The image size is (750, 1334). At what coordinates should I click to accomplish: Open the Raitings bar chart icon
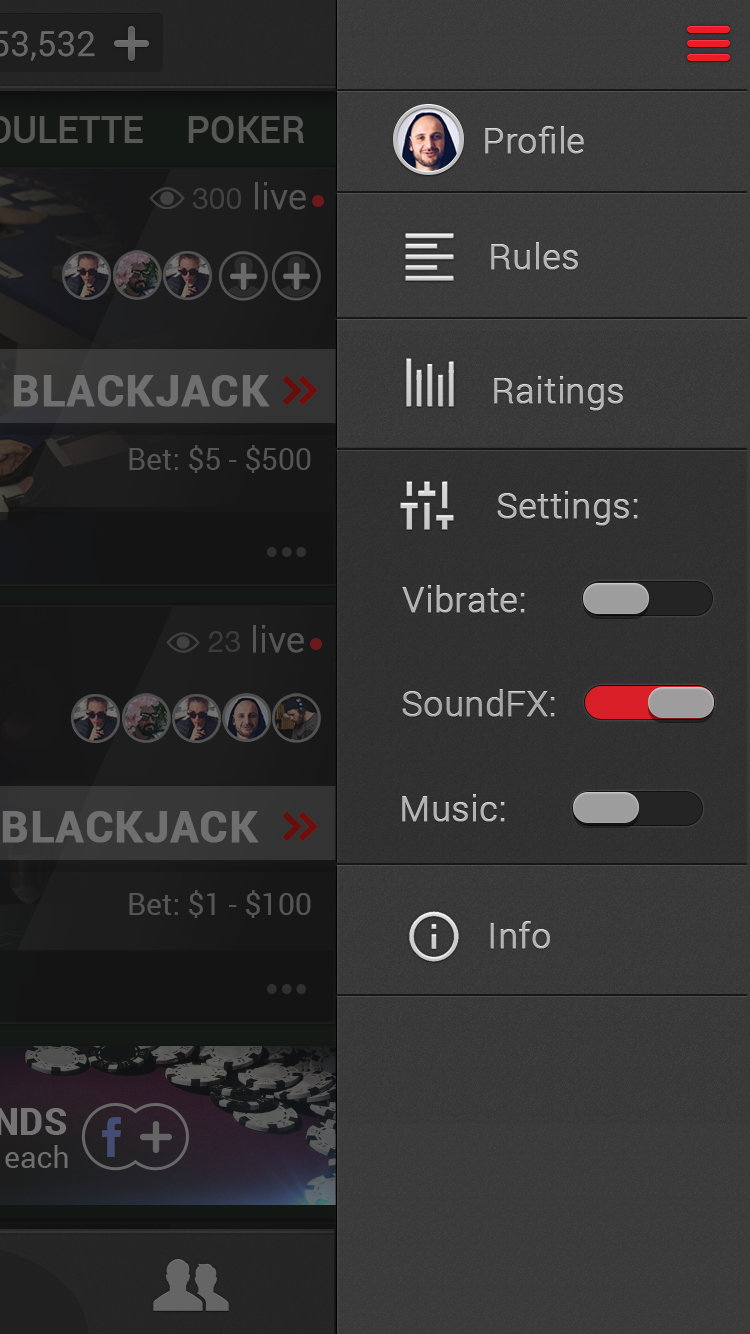click(430, 383)
